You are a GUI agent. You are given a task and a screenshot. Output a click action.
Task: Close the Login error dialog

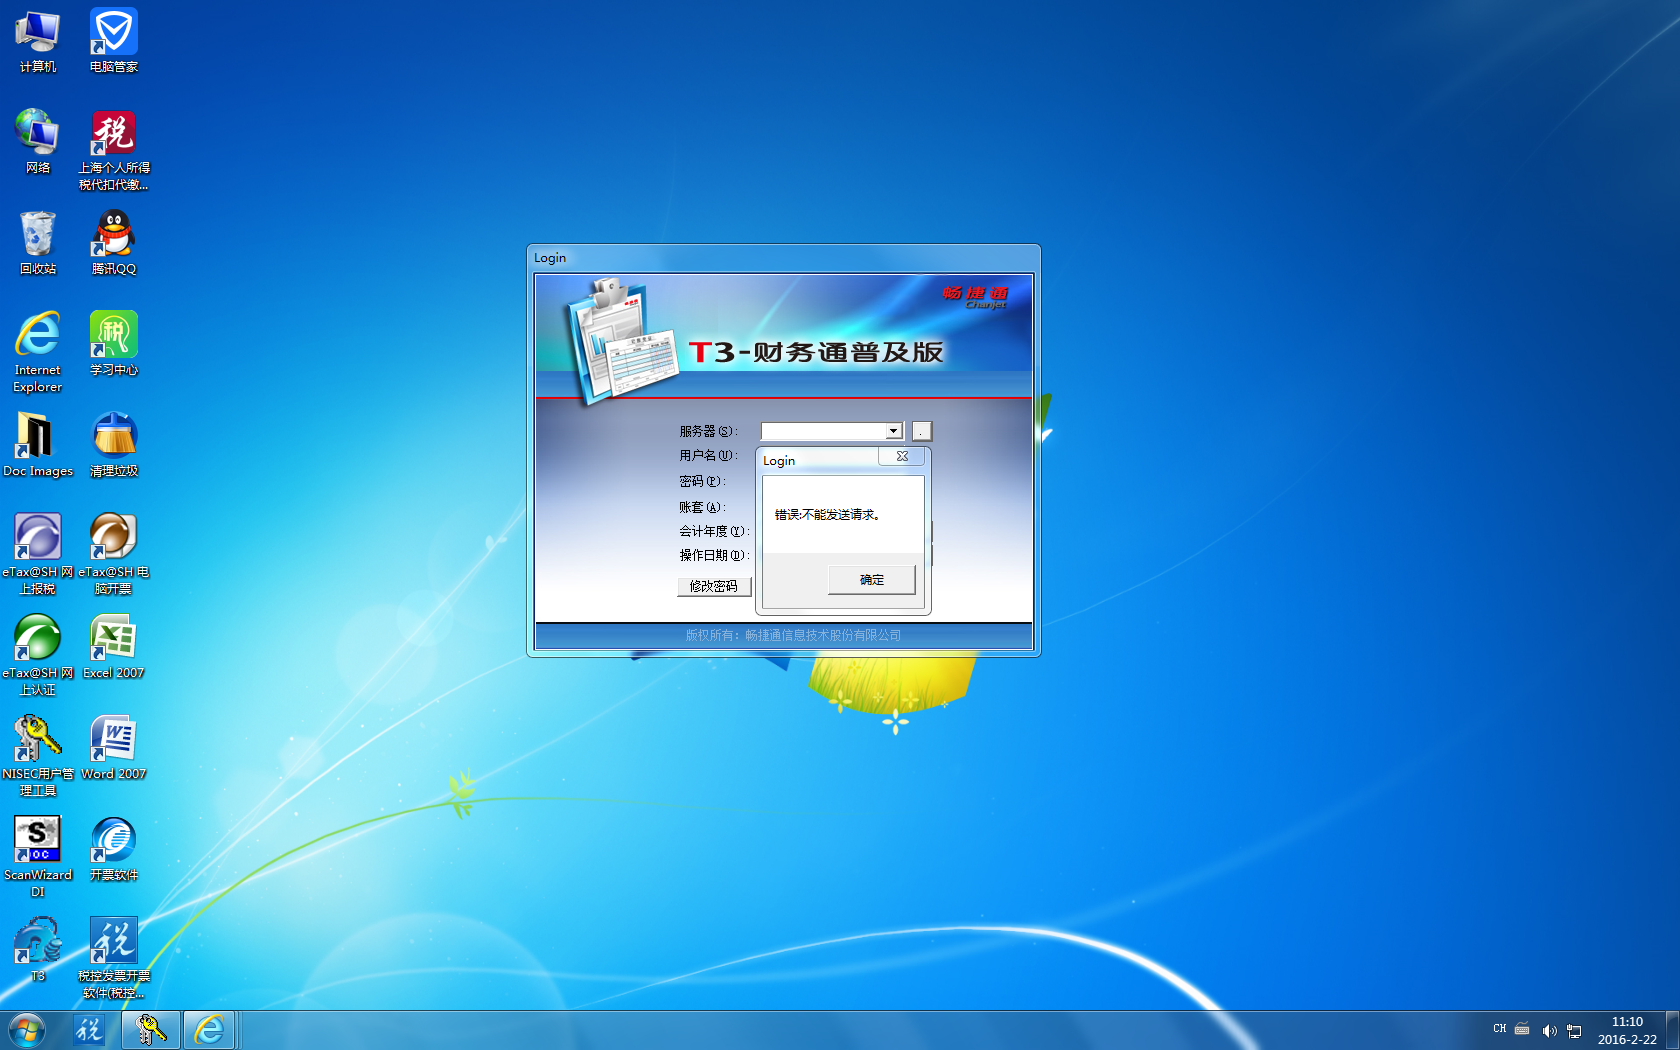pyautogui.click(x=902, y=456)
